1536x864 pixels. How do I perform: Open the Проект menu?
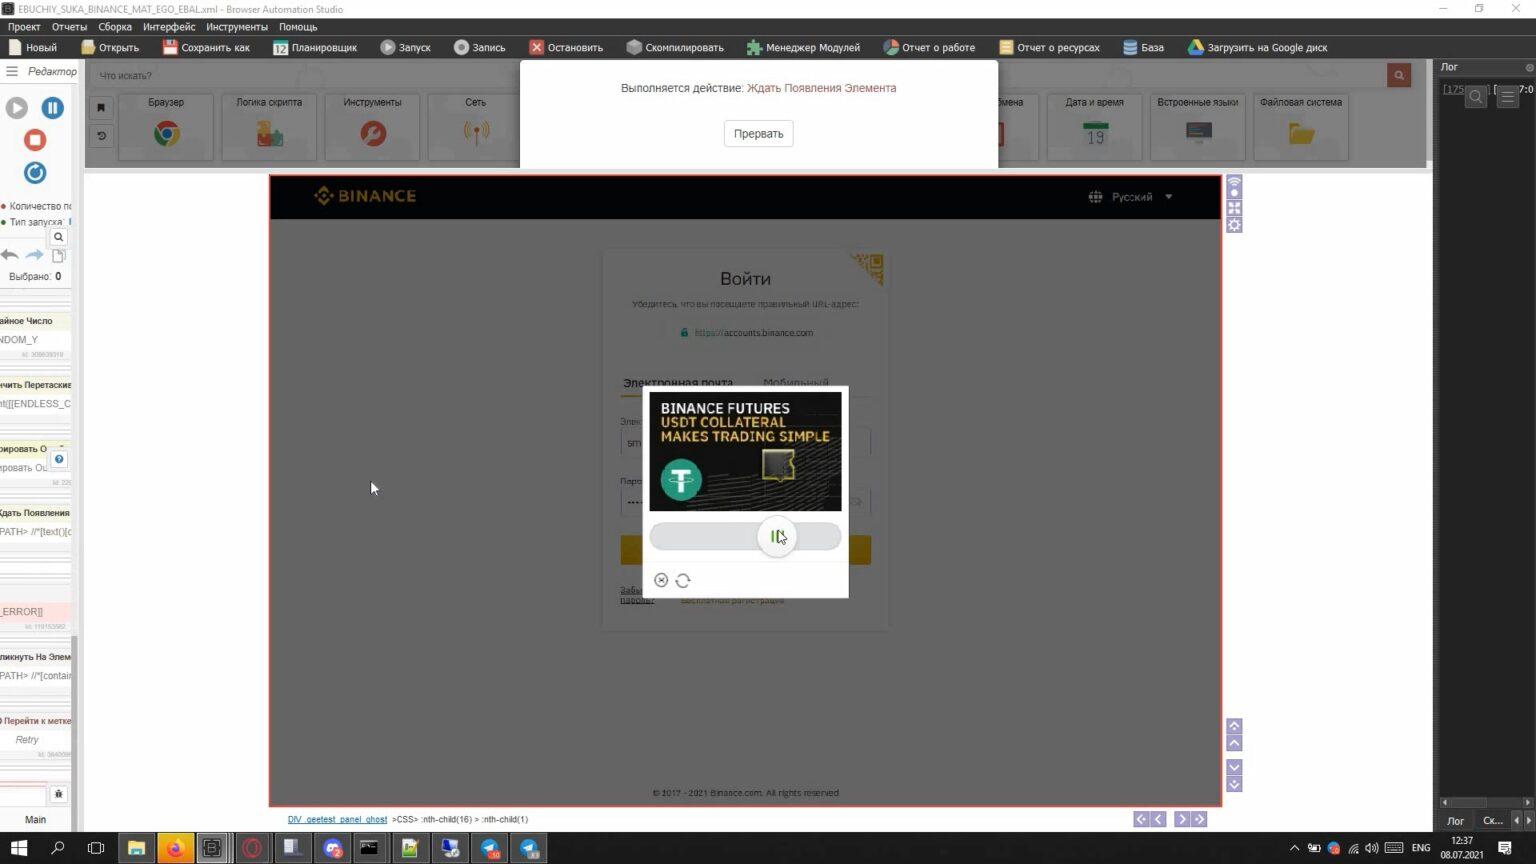pos(24,27)
